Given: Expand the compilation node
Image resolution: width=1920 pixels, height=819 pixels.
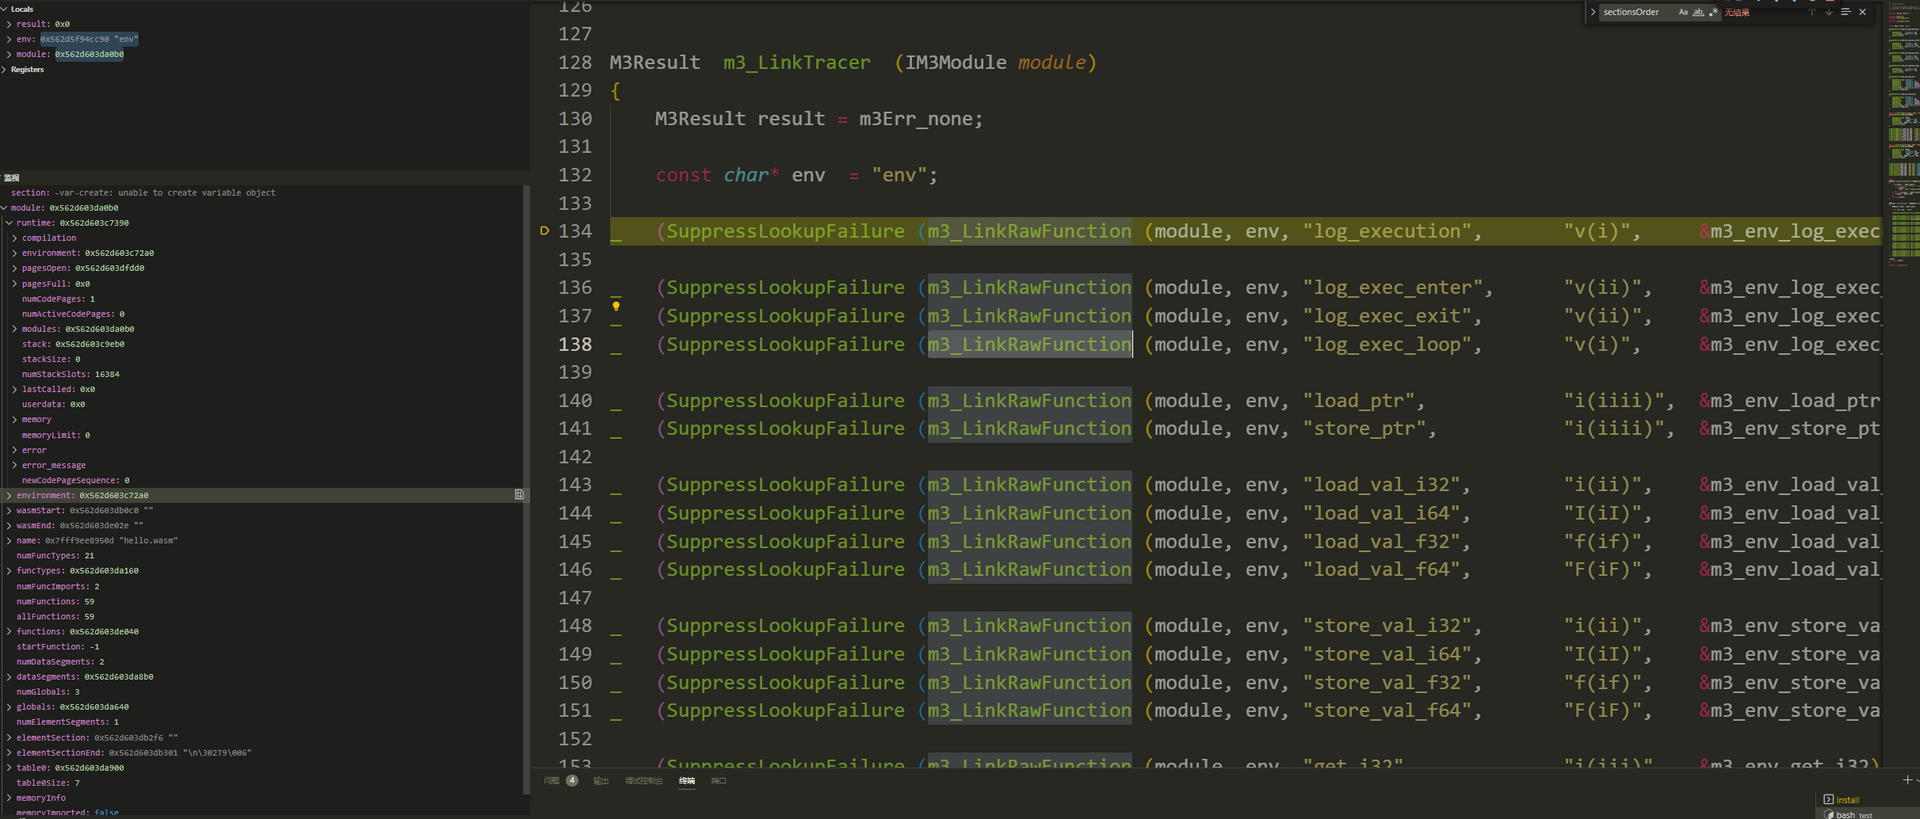Looking at the screenshot, I should [x=15, y=238].
